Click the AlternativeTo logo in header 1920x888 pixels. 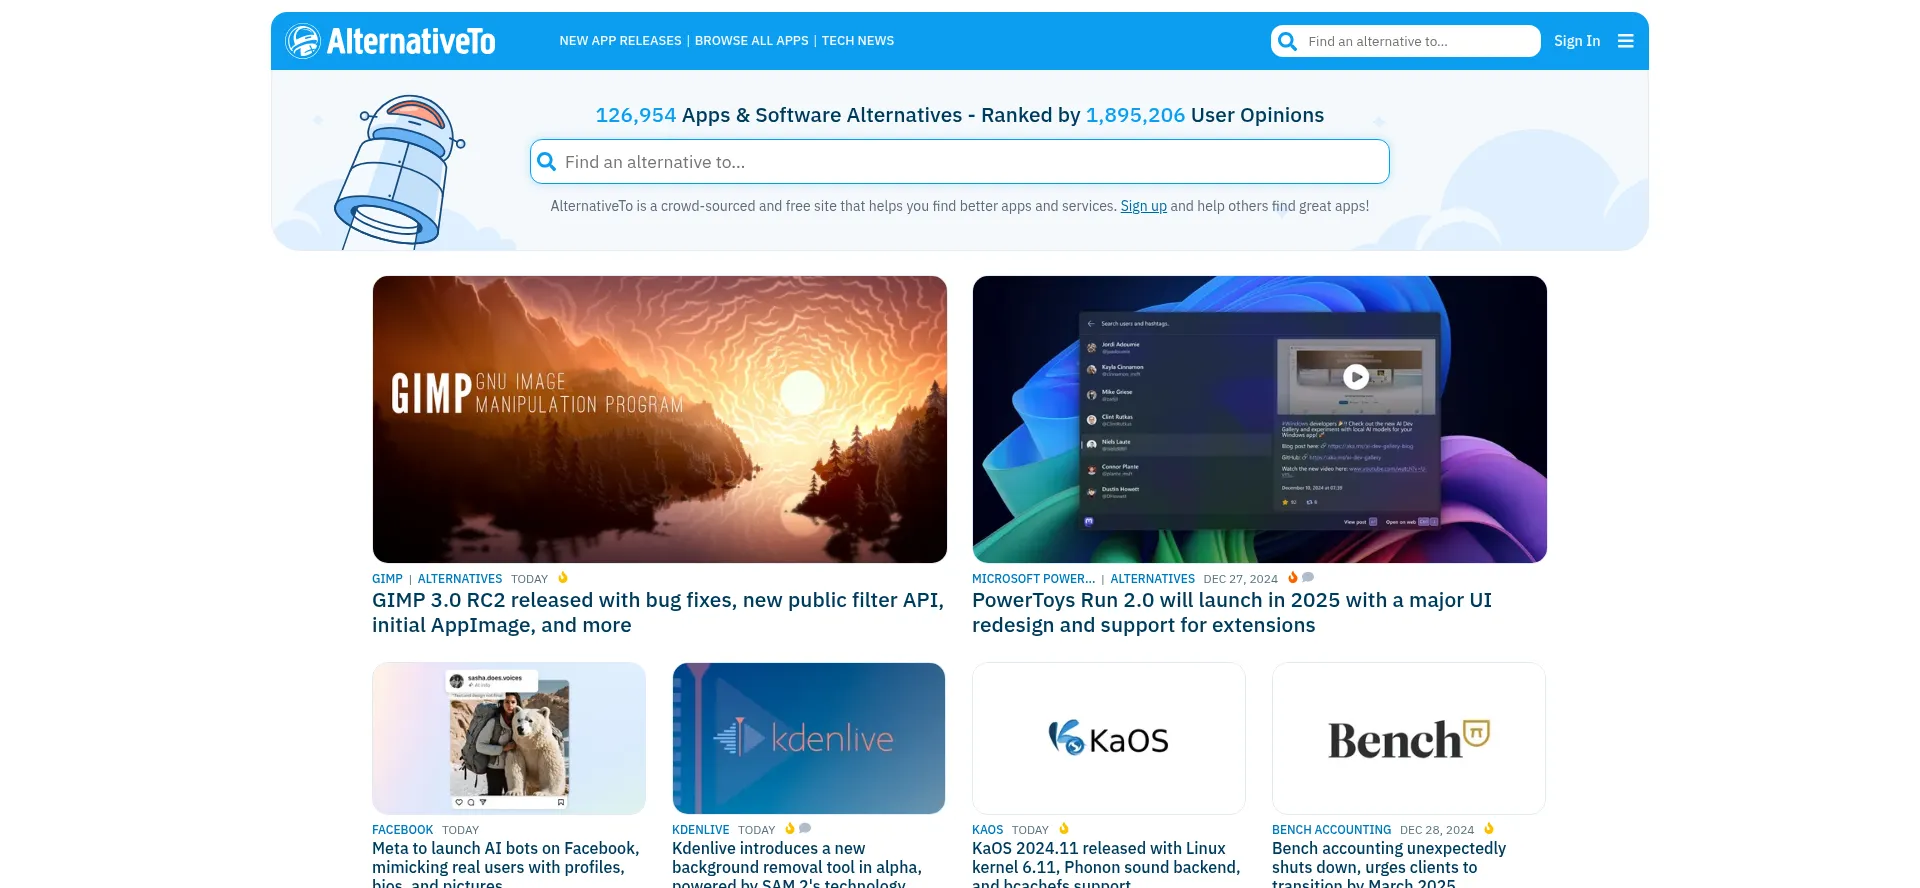[390, 41]
